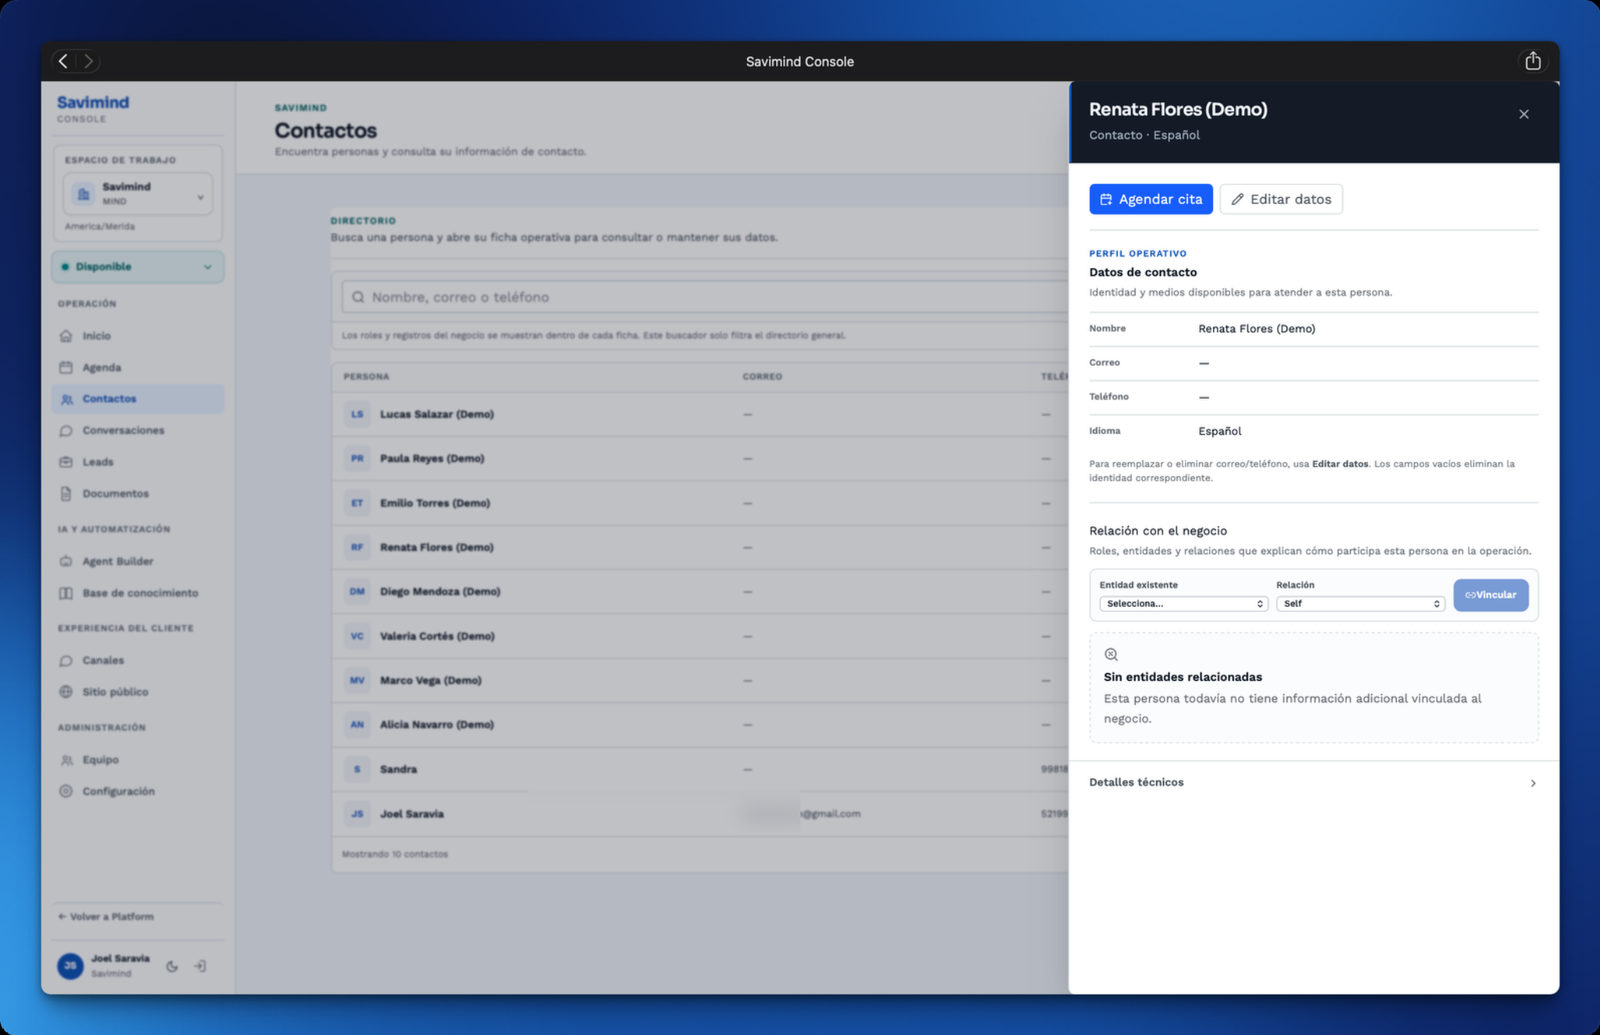Open the share icon in title bar

[1532, 61]
